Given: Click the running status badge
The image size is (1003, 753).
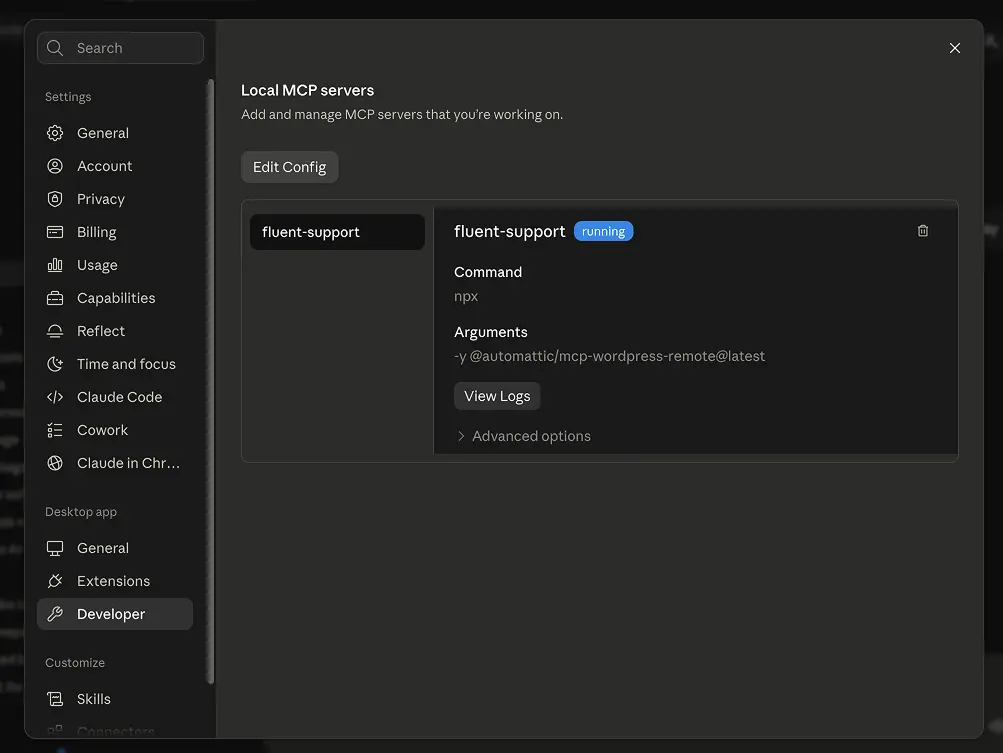Looking at the screenshot, I should coord(603,231).
